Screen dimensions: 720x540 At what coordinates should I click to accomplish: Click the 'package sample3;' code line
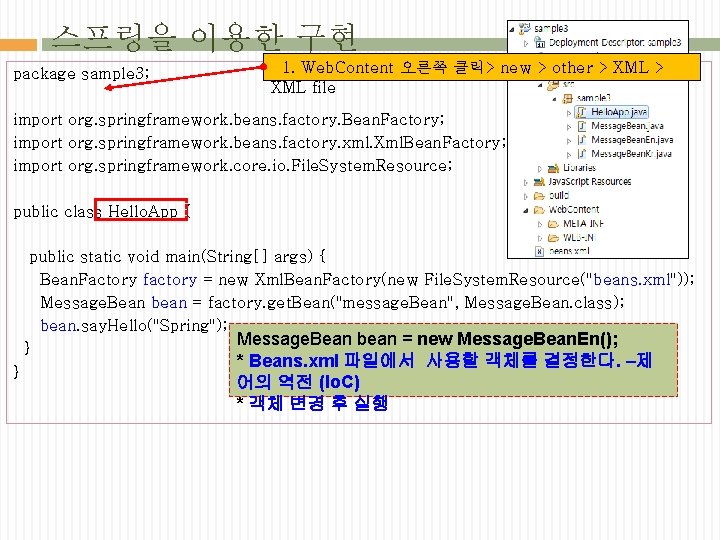point(81,73)
